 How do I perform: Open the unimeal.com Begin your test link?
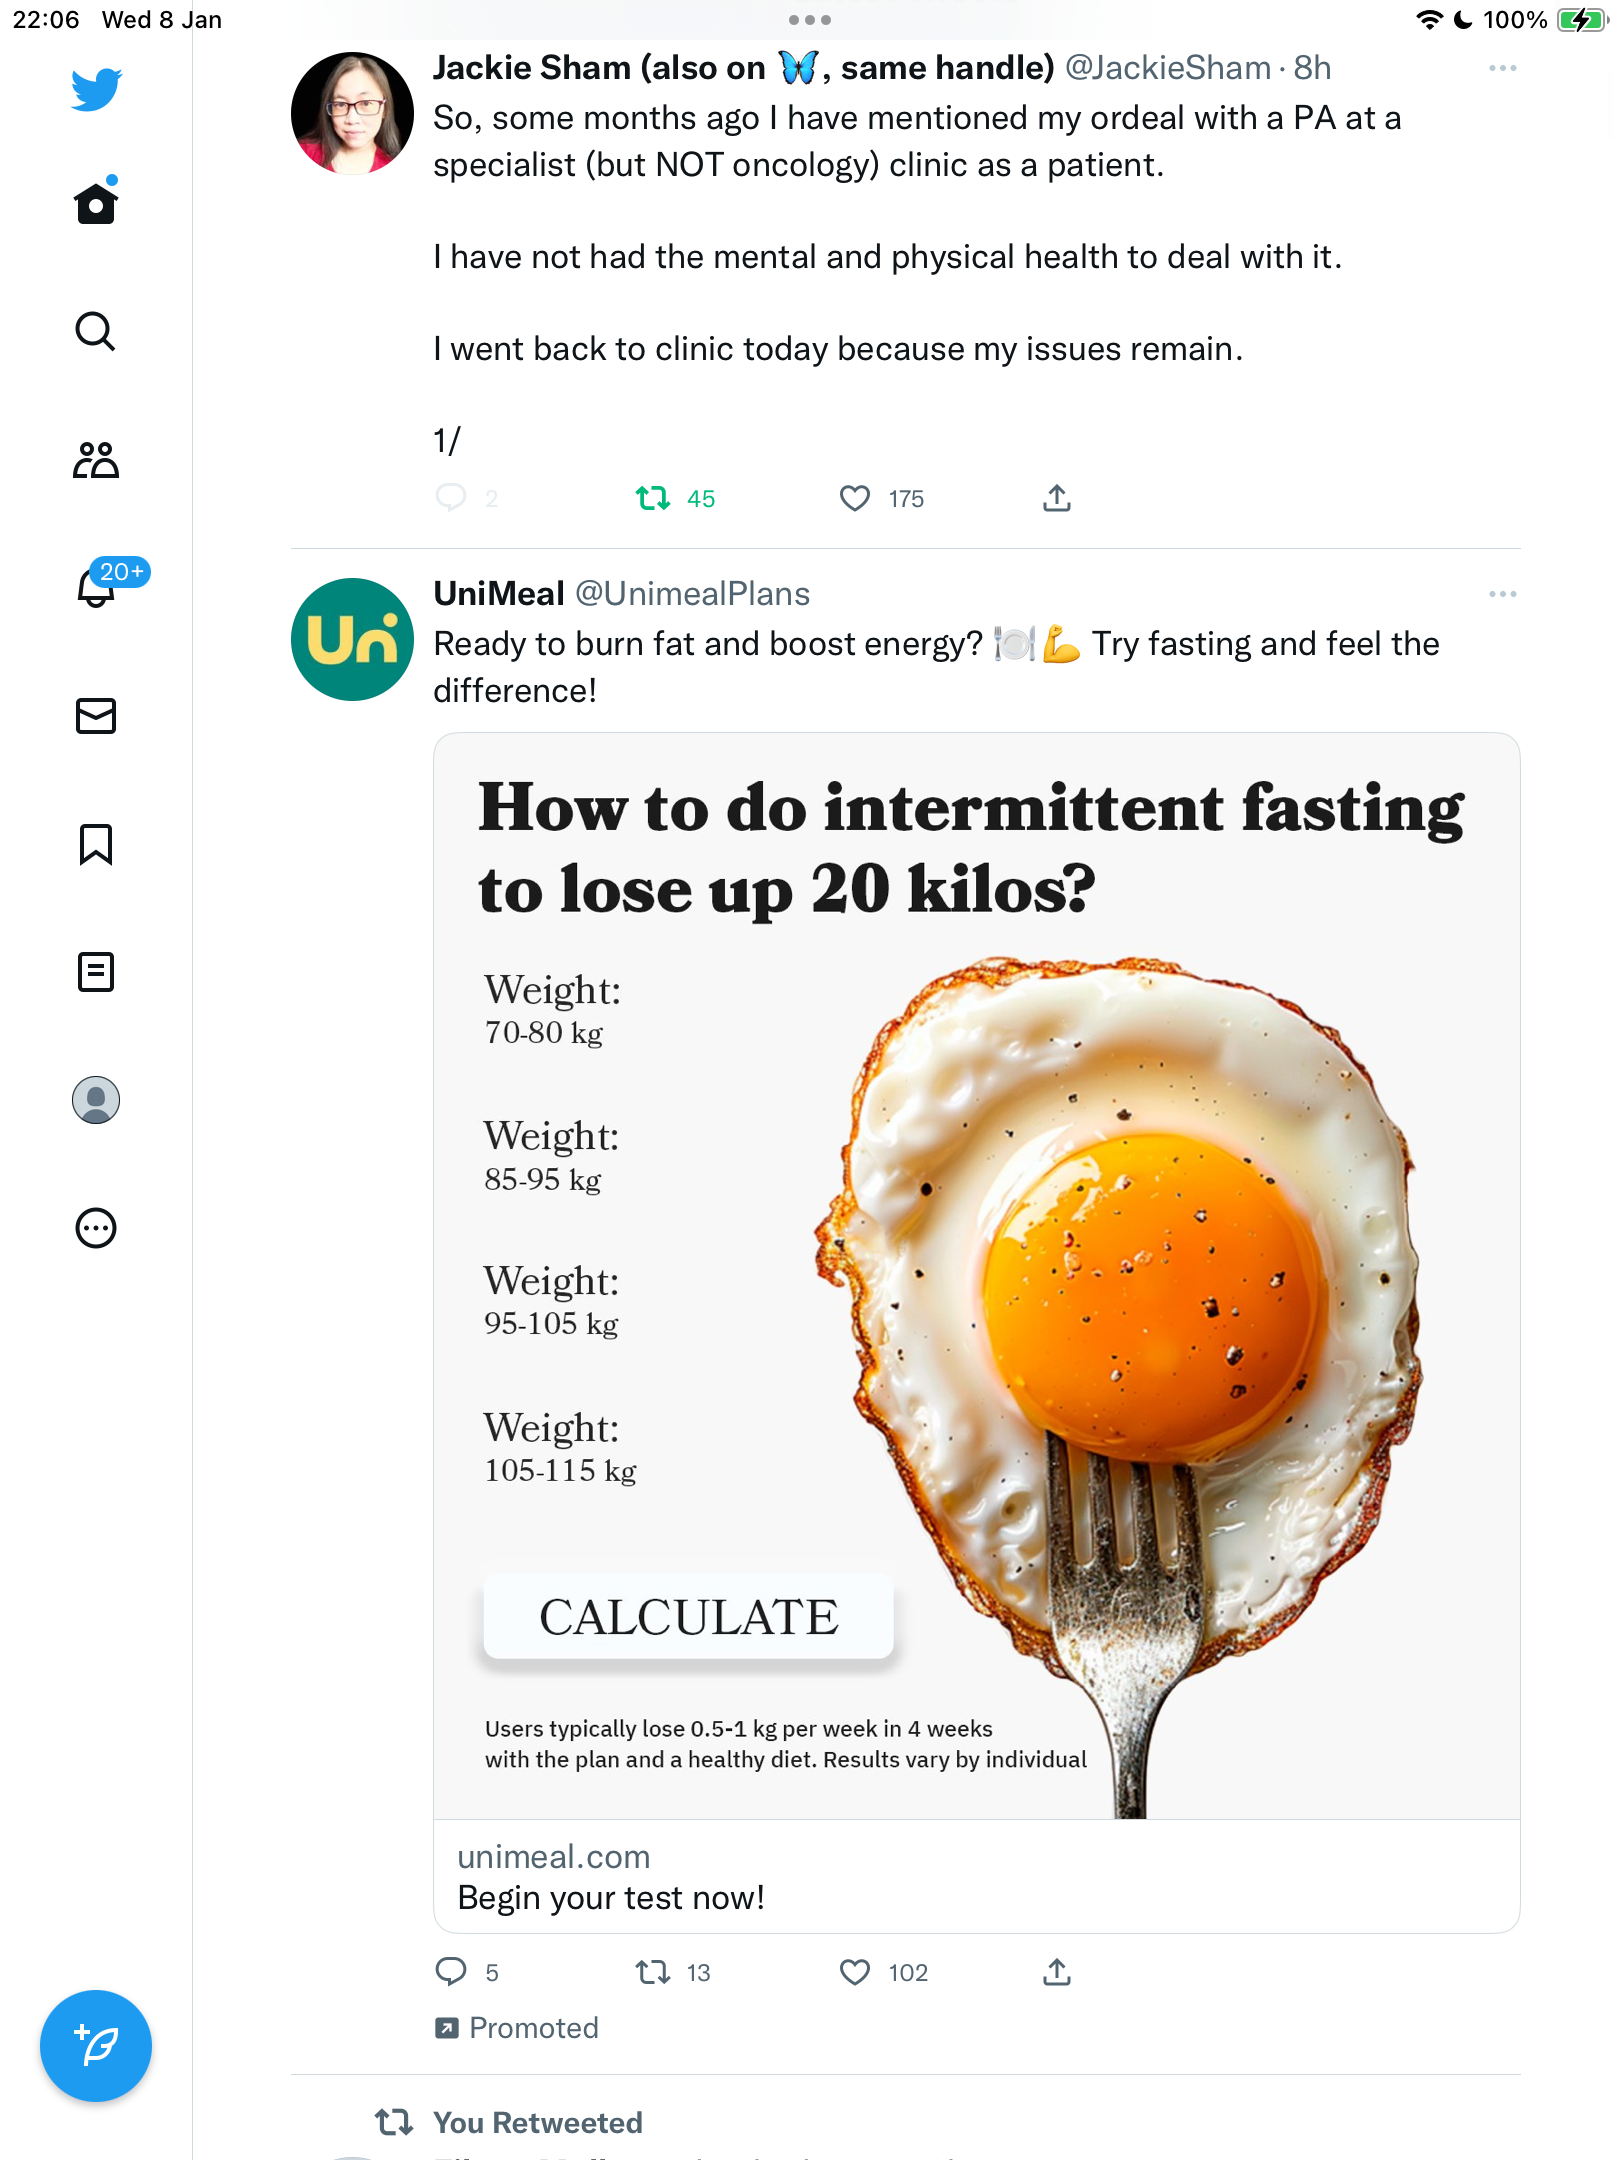[x=977, y=1877]
